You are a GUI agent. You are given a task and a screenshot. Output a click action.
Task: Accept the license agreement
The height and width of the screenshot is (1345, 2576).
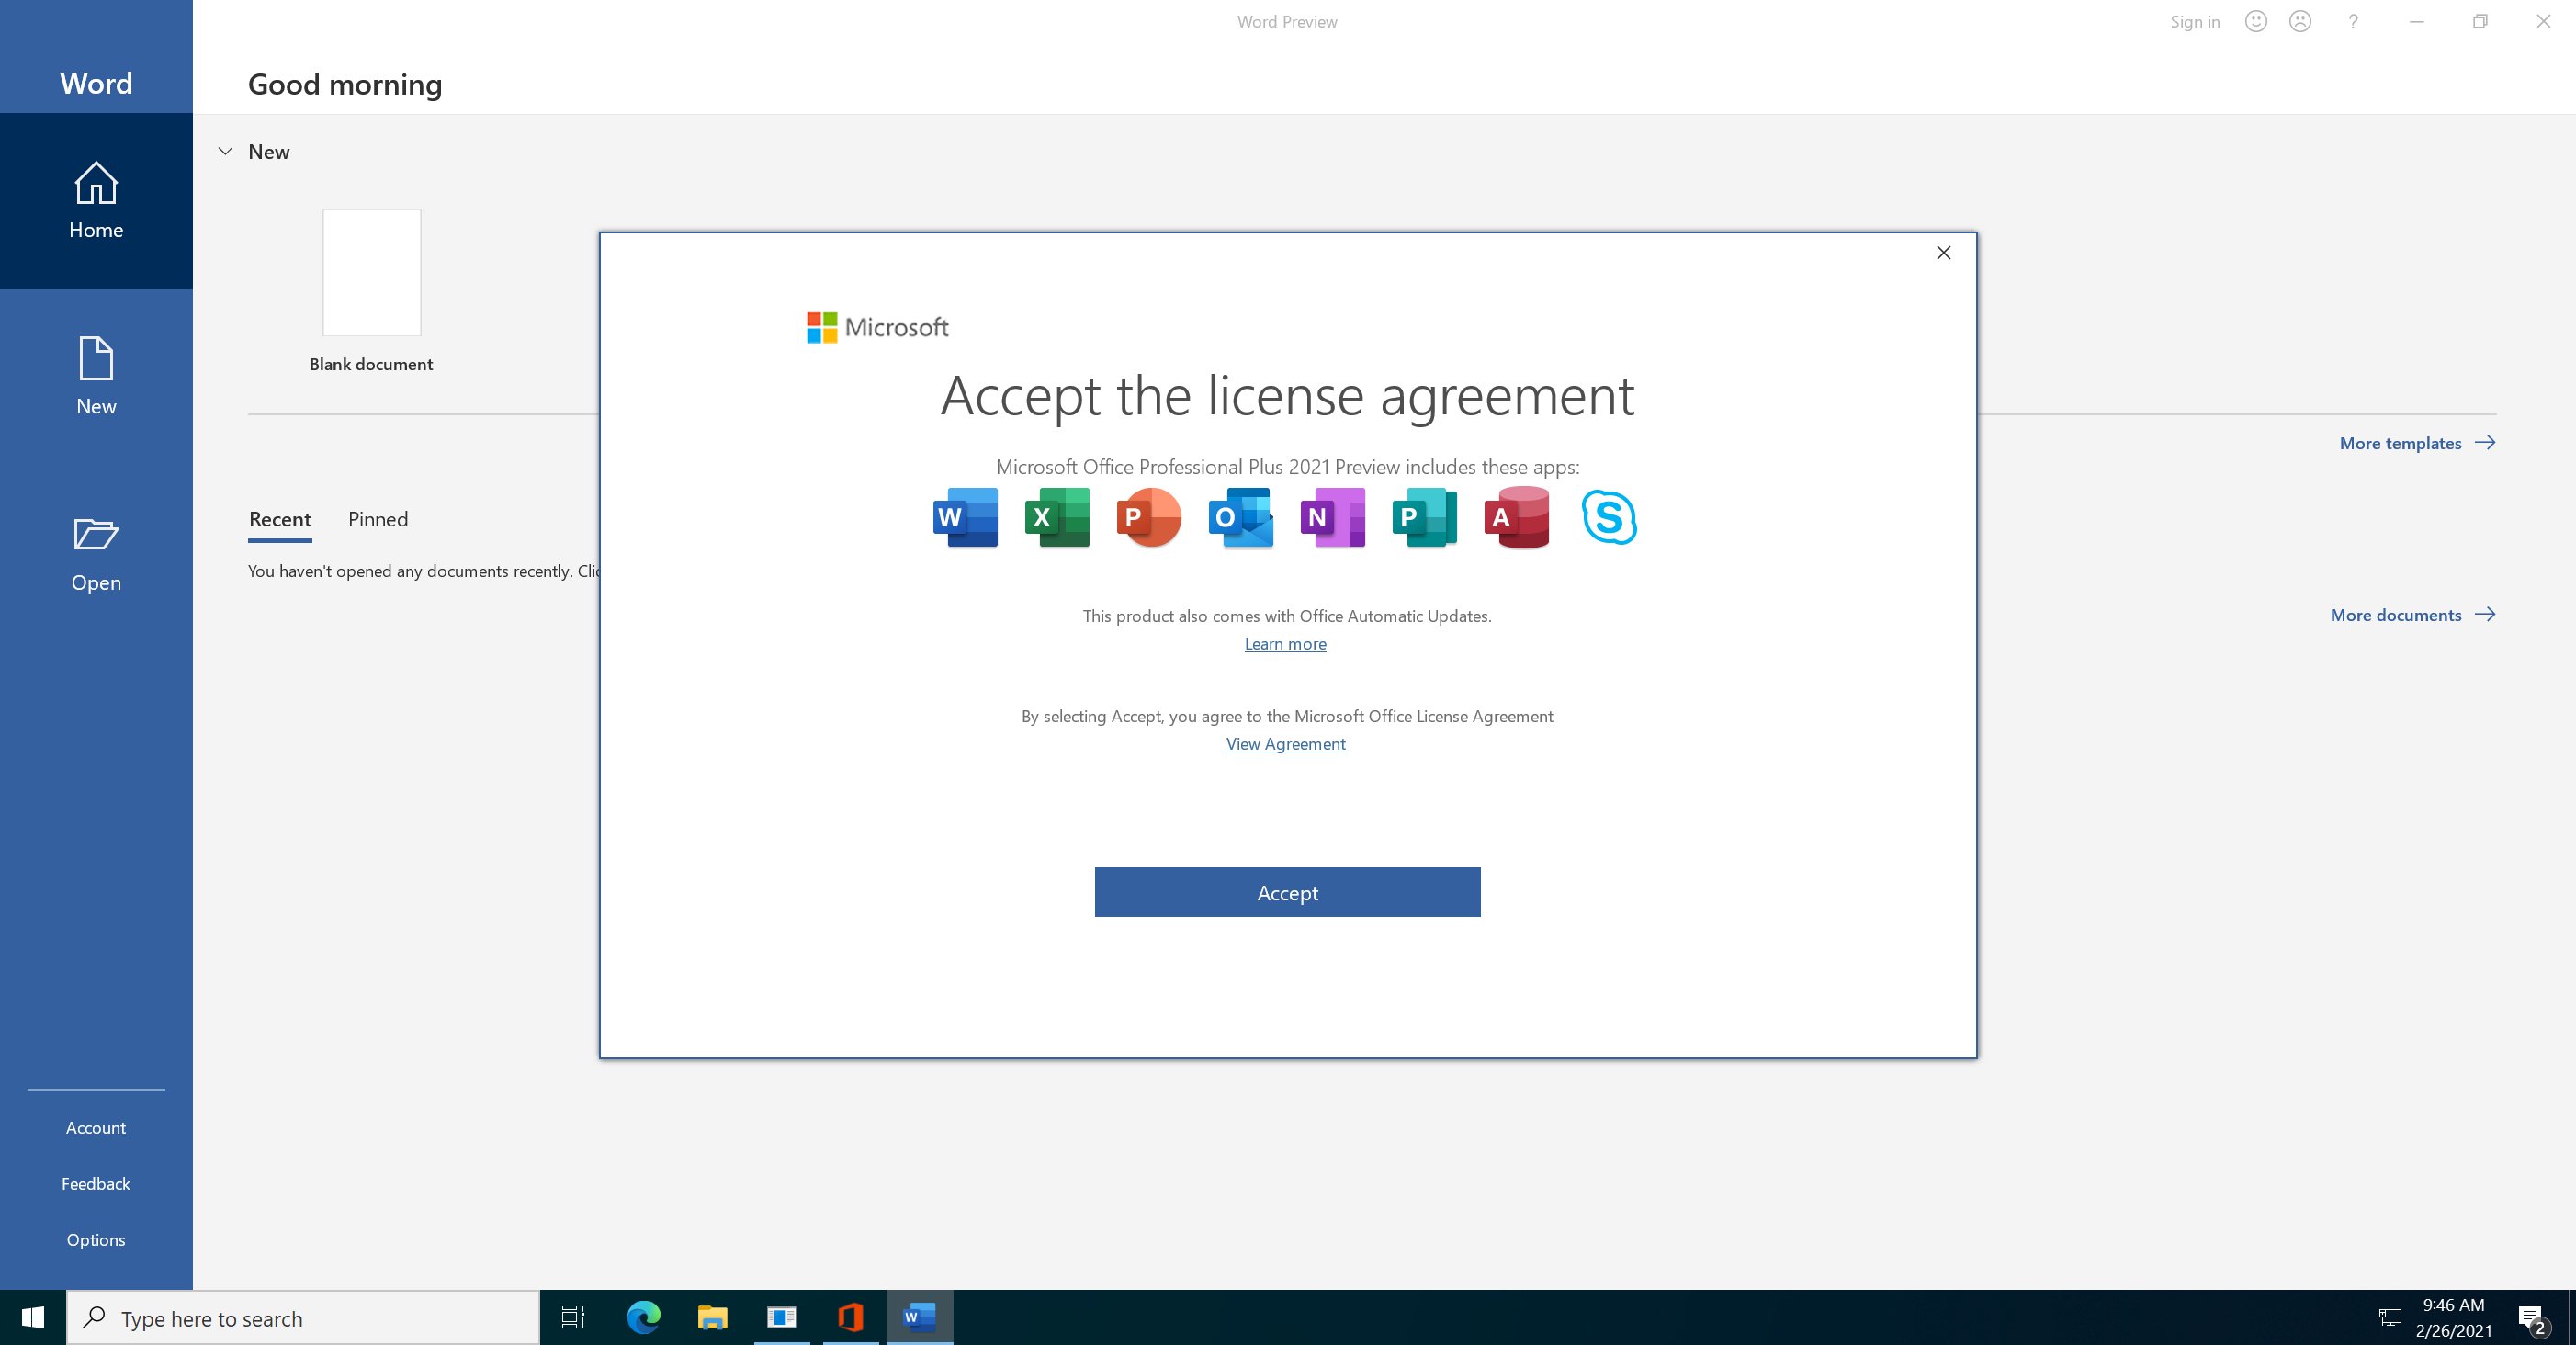click(x=1287, y=892)
